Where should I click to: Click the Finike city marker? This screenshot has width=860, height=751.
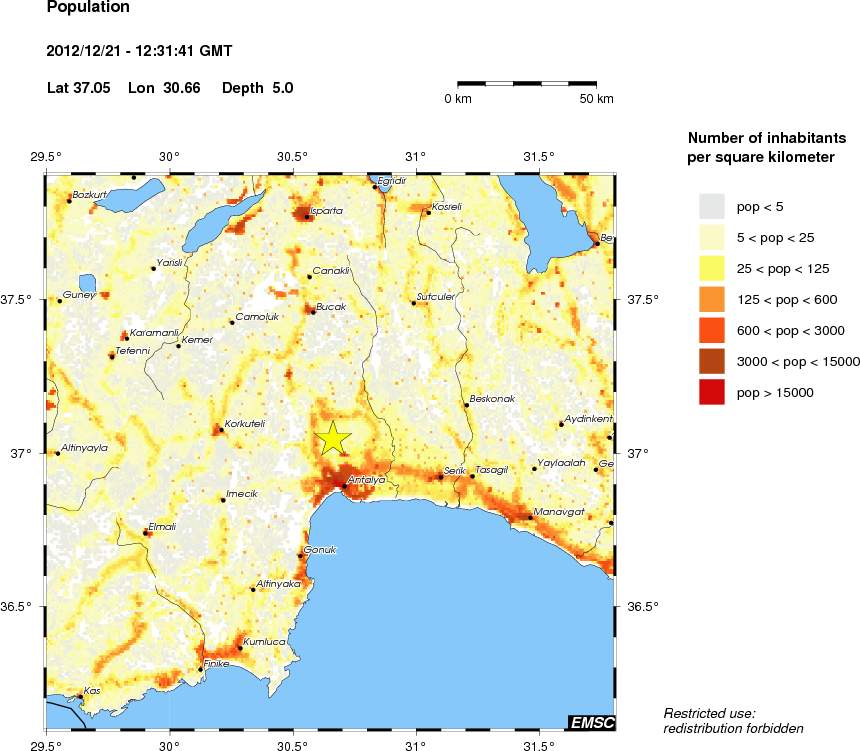point(201,670)
